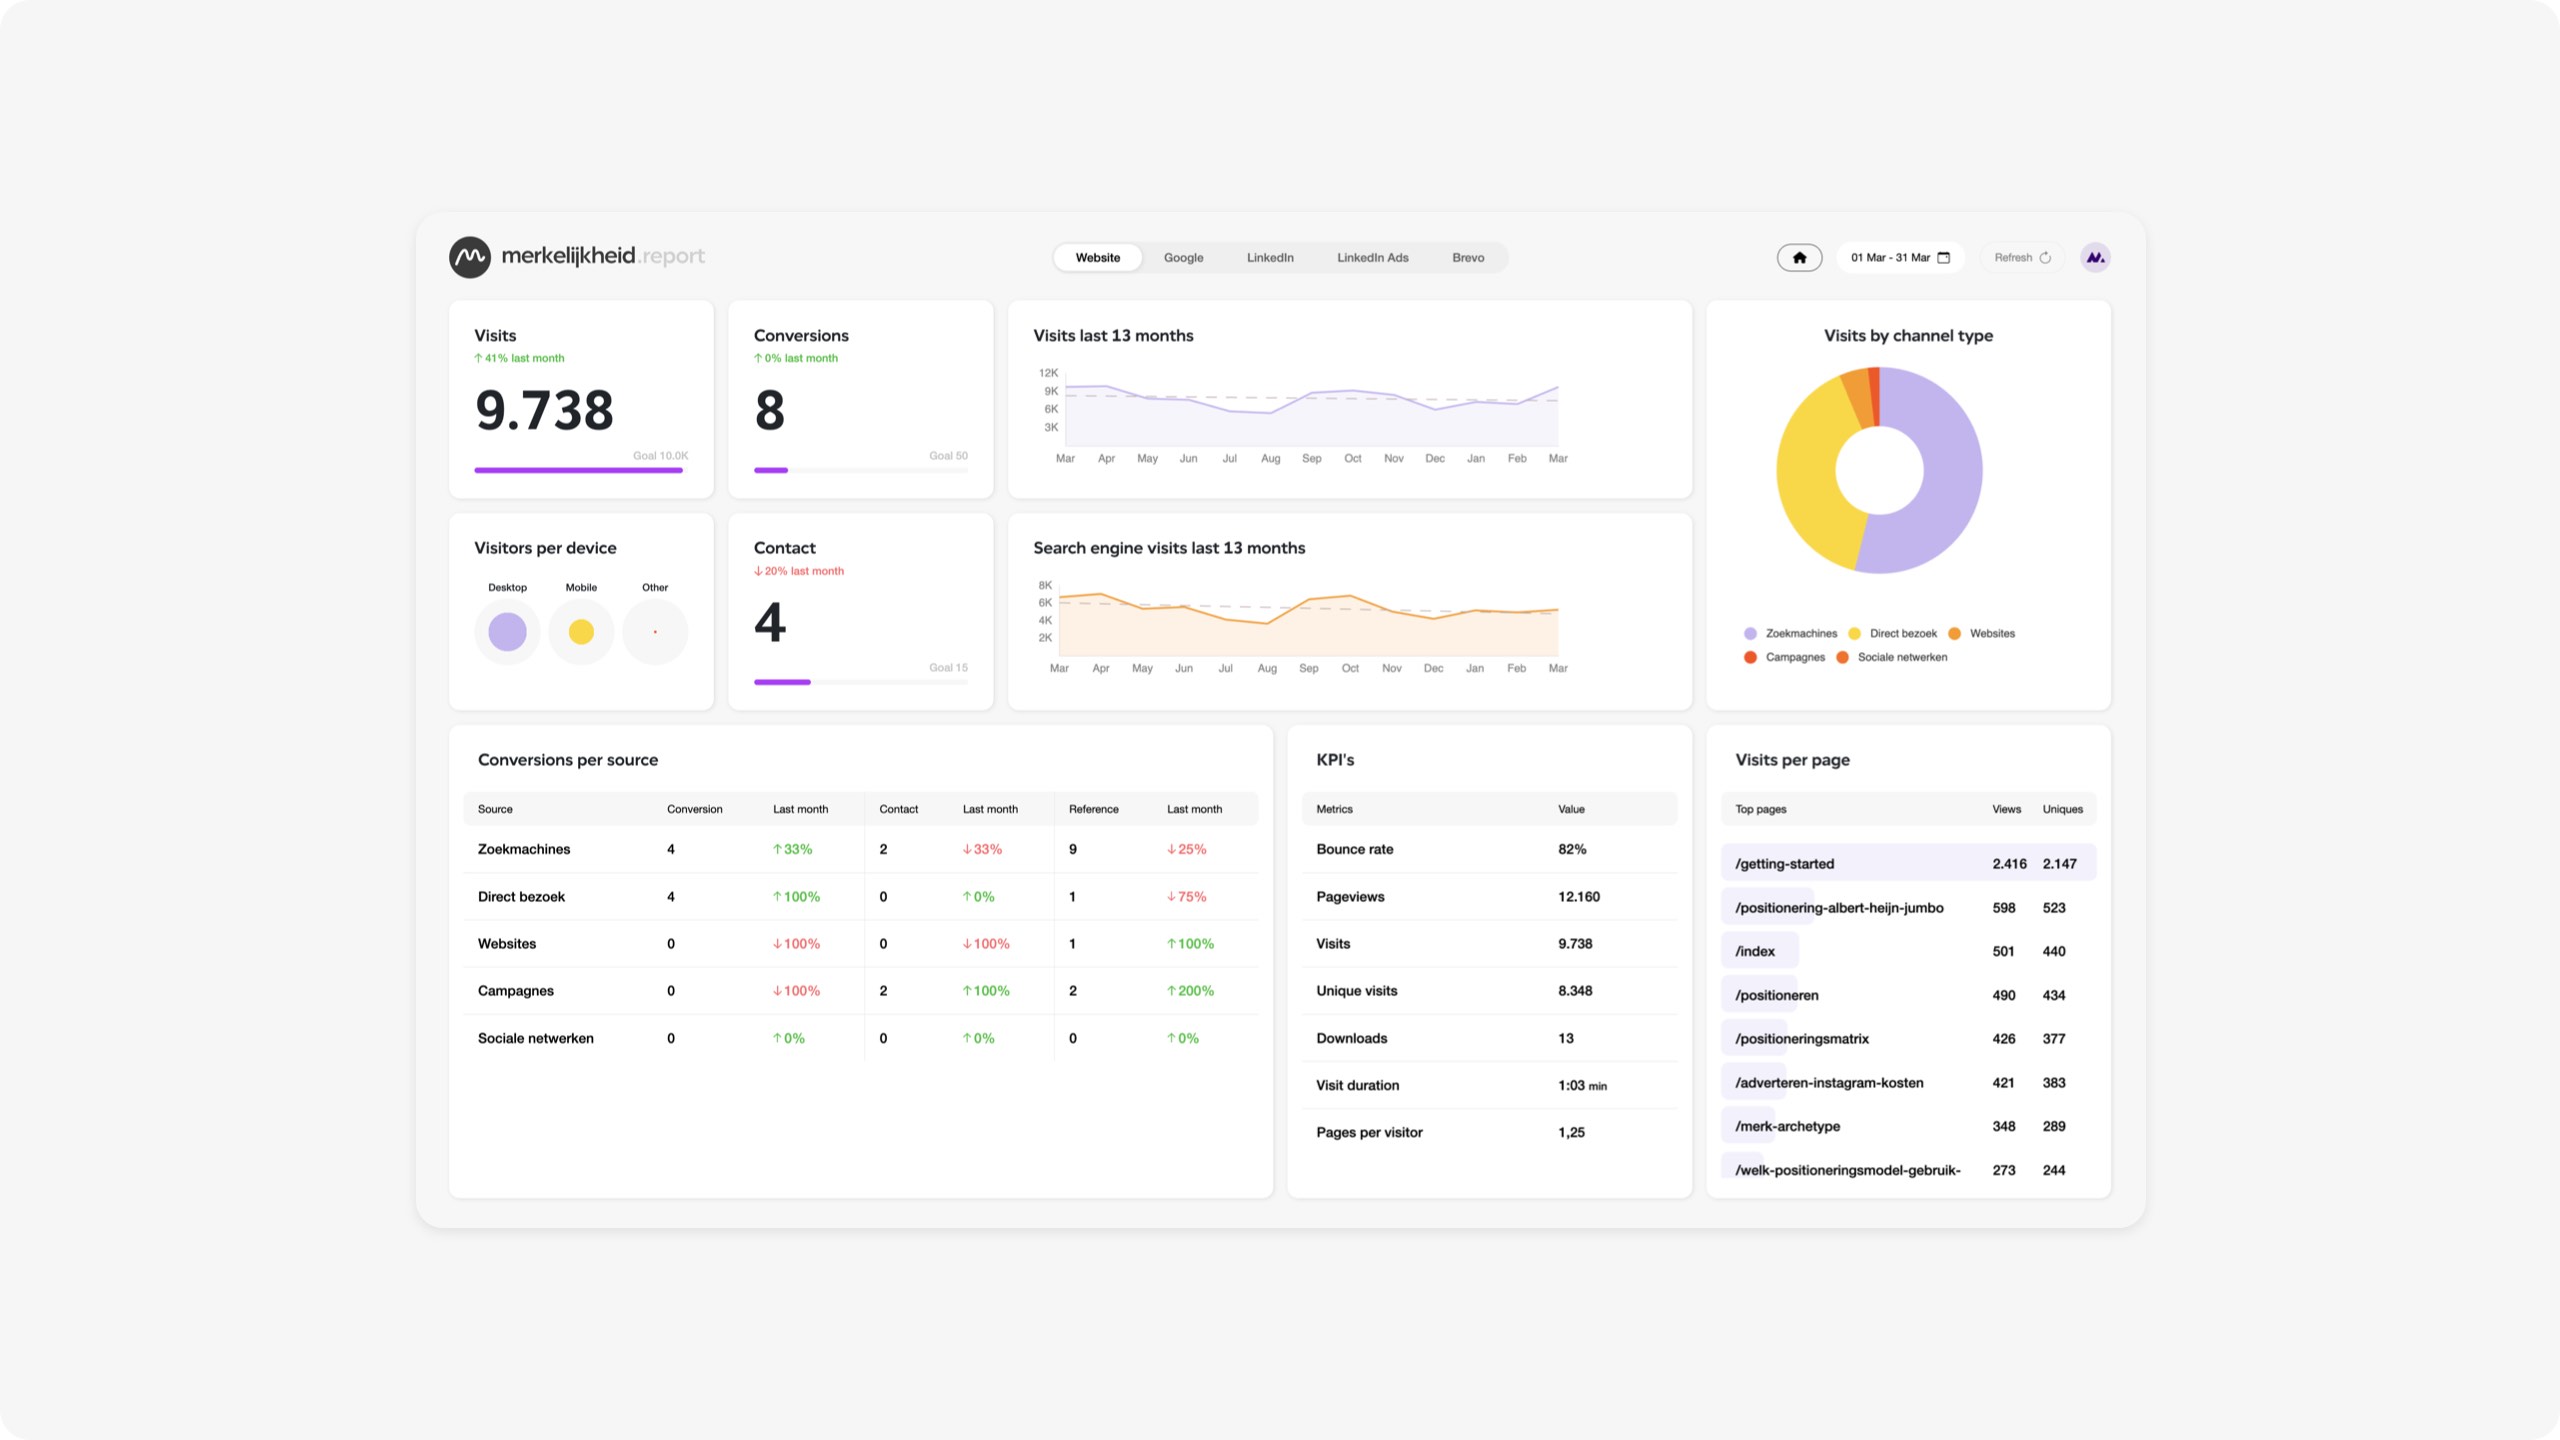This screenshot has height=1440, width=2560.
Task: Select the Campagnes legend dot
Action: (1750, 658)
